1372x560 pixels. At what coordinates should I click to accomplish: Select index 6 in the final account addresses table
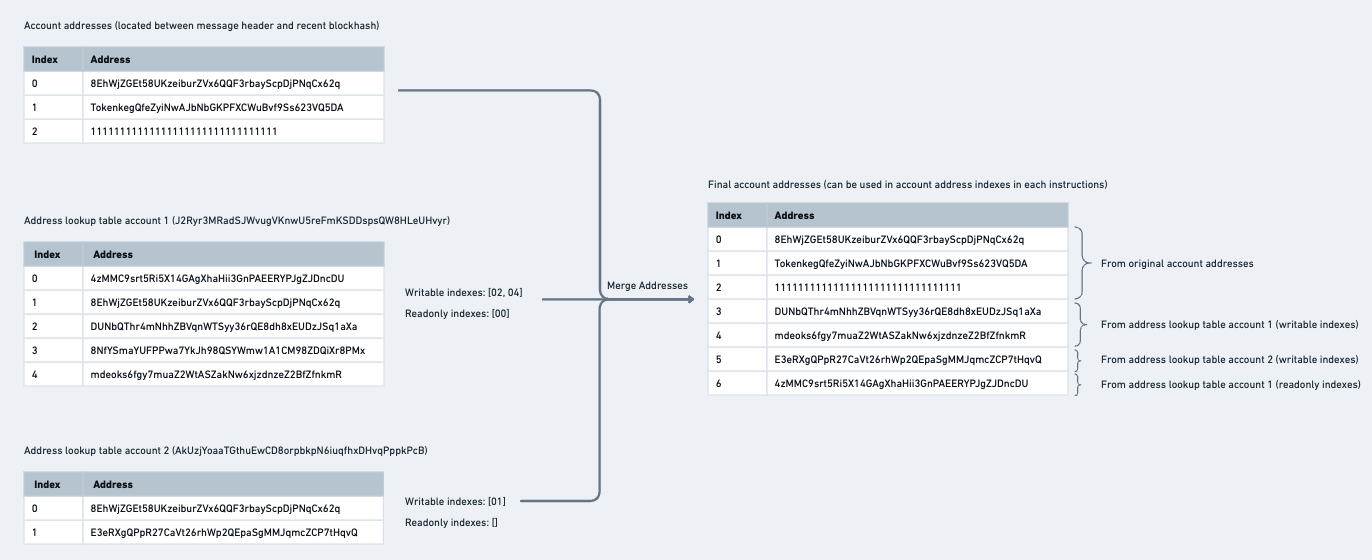(x=719, y=384)
